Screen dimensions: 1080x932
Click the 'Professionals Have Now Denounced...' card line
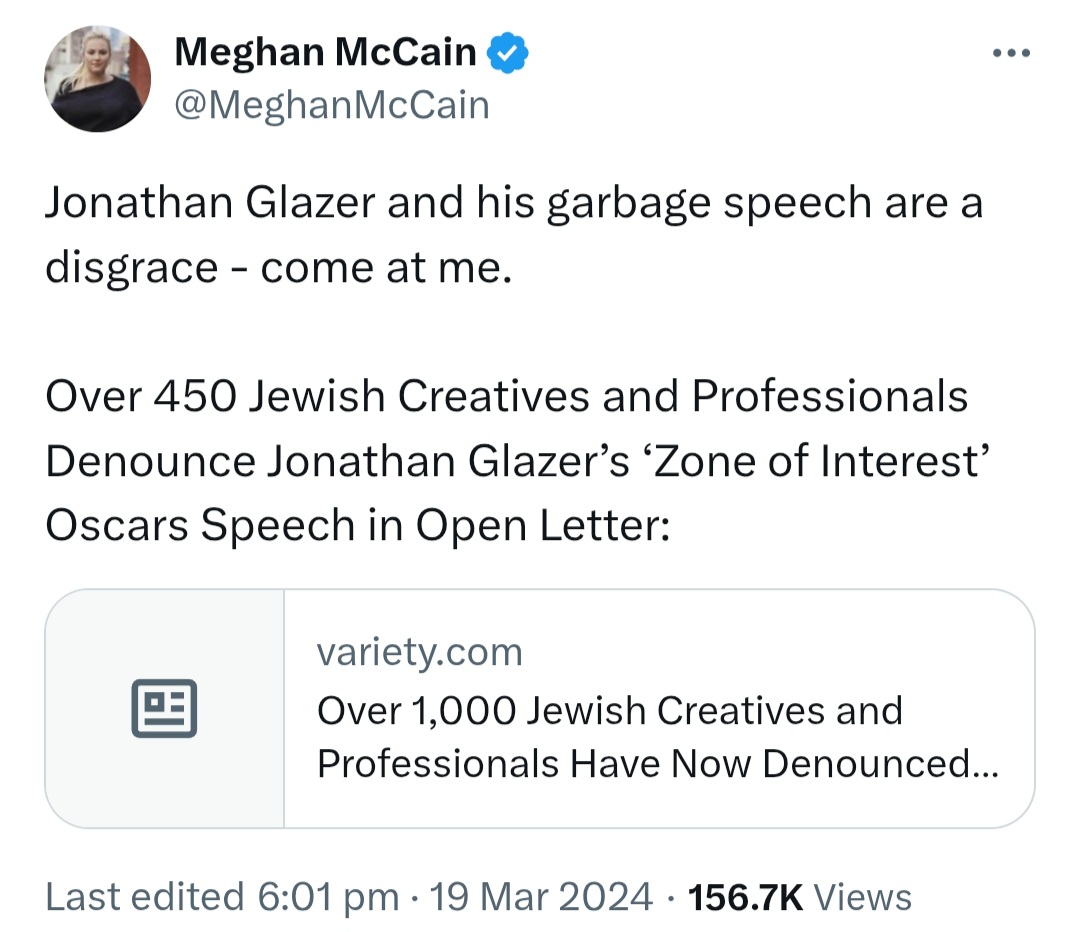click(658, 763)
